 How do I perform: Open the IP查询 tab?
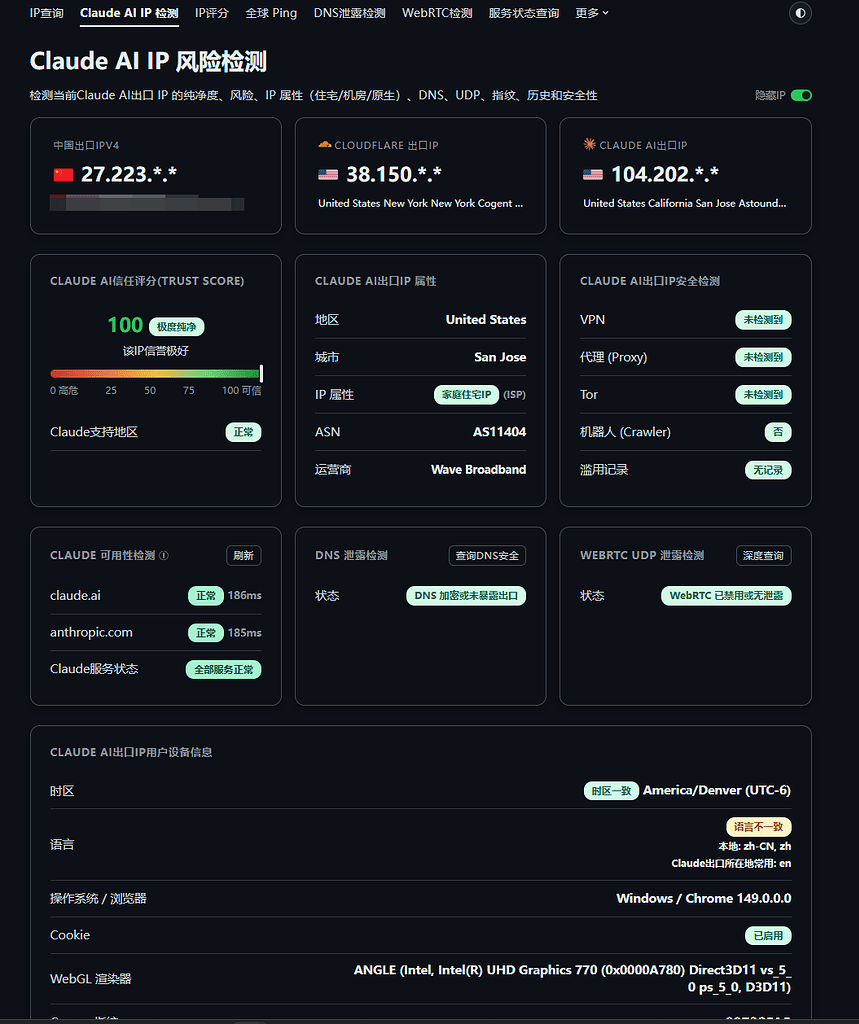(46, 13)
